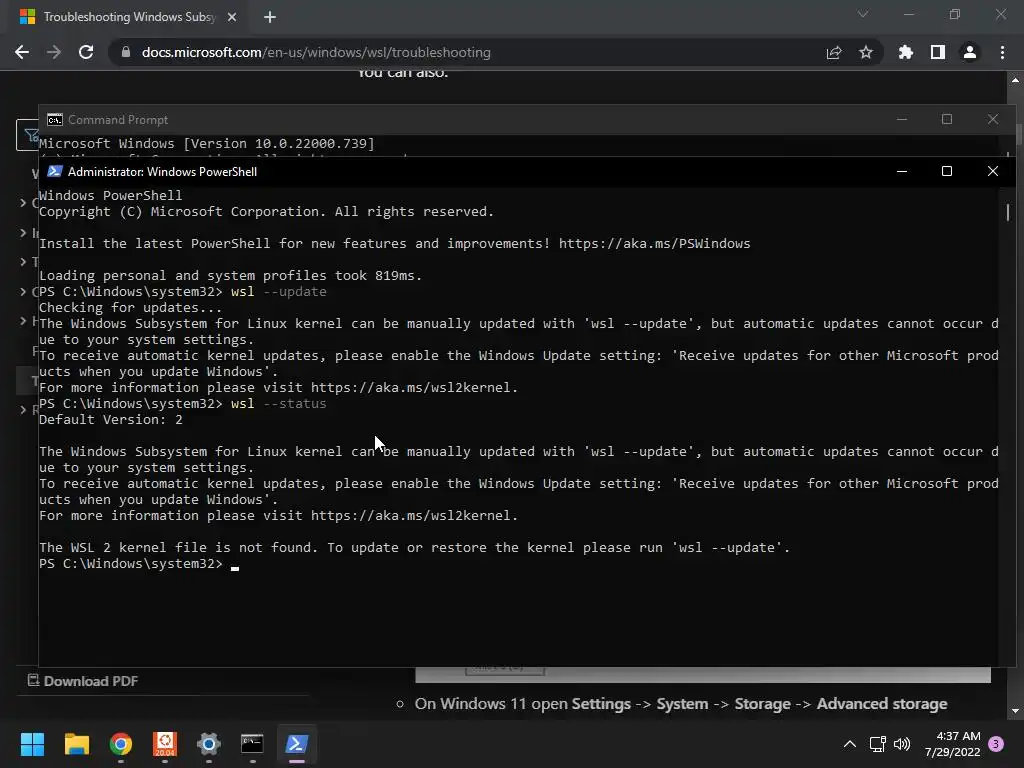Go back using the browser back arrow

click(22, 52)
